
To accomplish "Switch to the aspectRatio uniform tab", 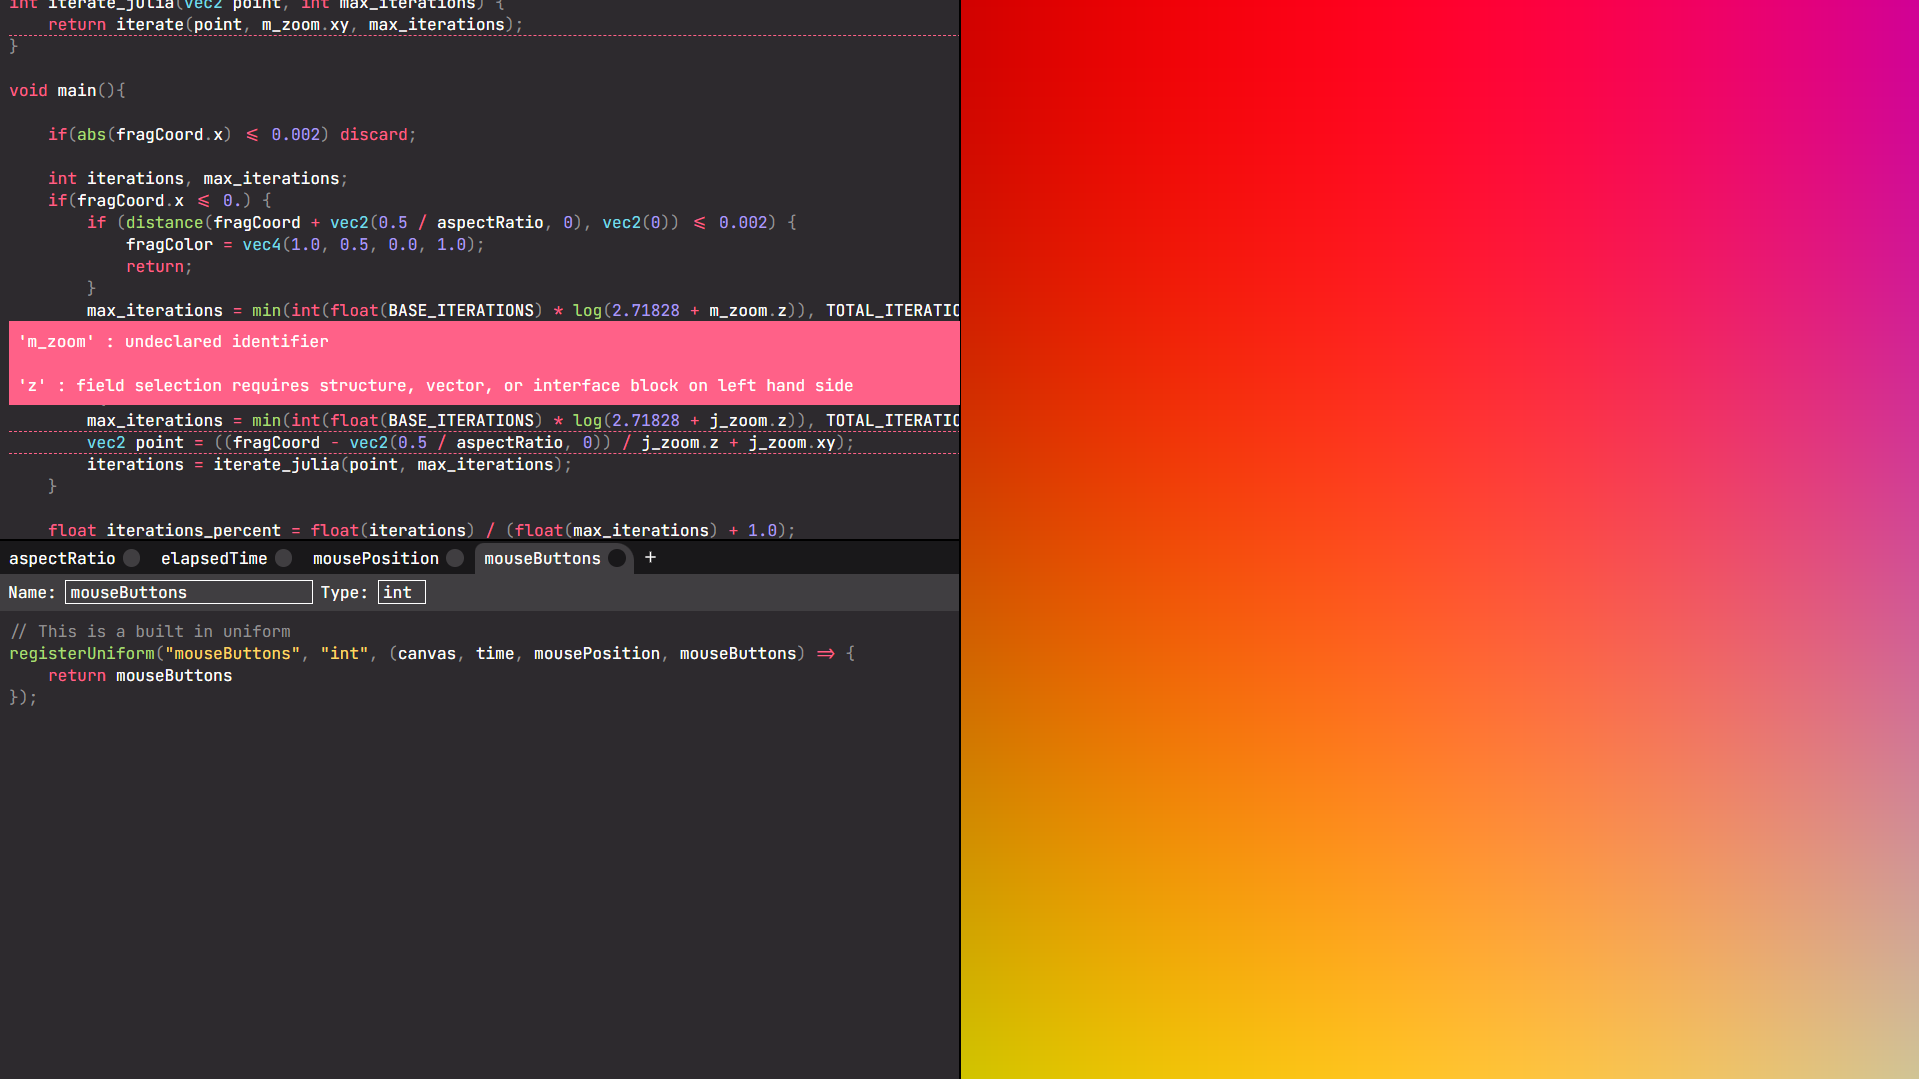I will pos(62,558).
